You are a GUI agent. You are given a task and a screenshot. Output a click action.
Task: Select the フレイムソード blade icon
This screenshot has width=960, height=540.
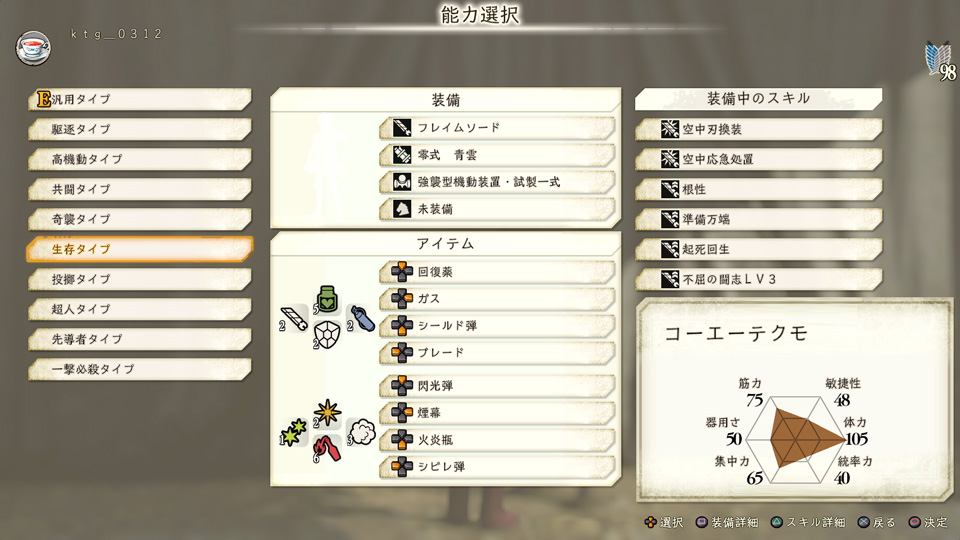pyautogui.click(x=402, y=128)
